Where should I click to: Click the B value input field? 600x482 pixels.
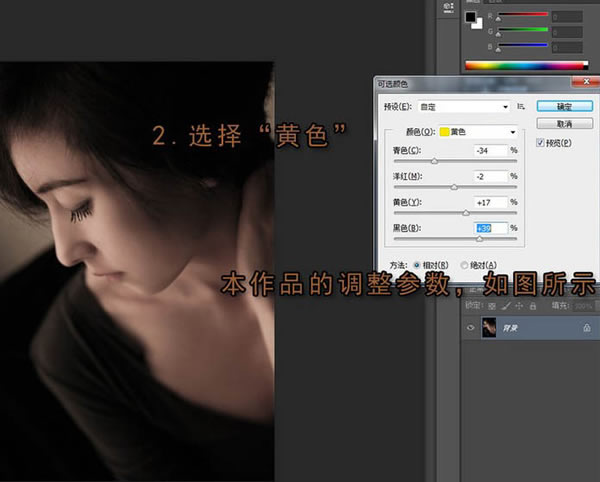(x=567, y=47)
